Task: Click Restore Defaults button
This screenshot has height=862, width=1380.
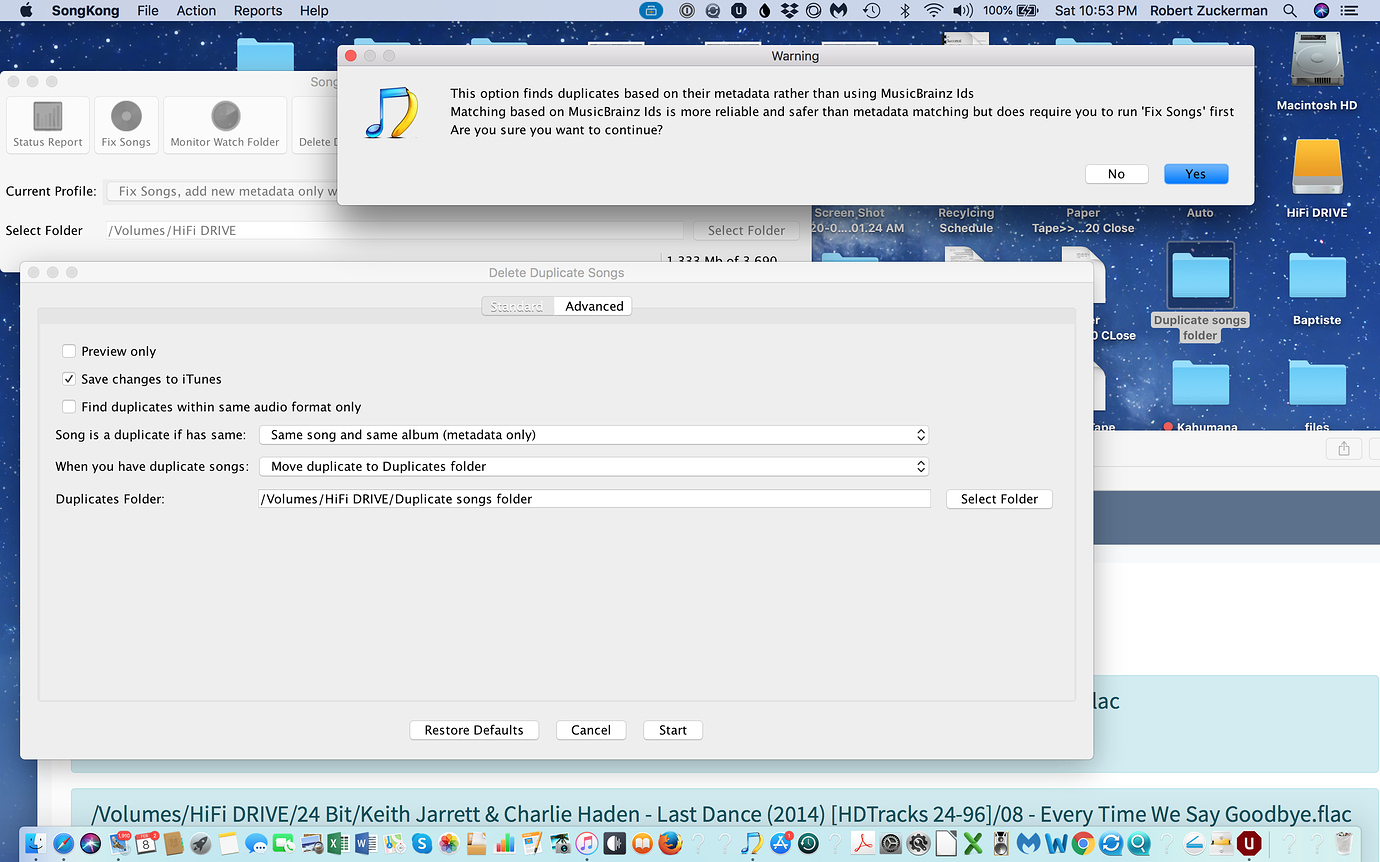Action: [474, 730]
